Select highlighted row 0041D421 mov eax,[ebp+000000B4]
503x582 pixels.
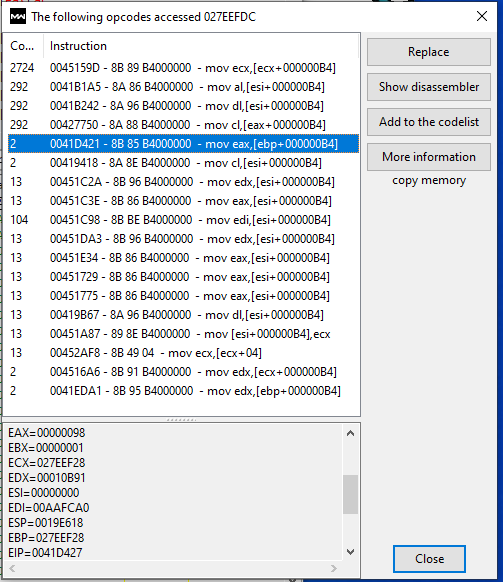coord(183,144)
